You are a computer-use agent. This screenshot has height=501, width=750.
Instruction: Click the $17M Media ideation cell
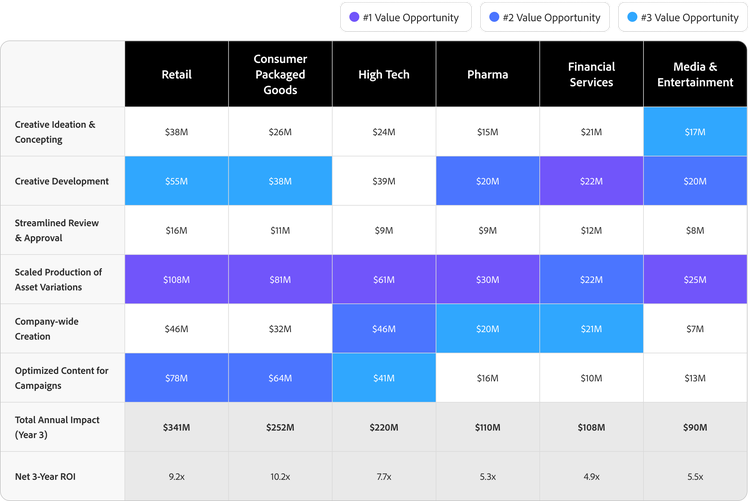point(695,132)
